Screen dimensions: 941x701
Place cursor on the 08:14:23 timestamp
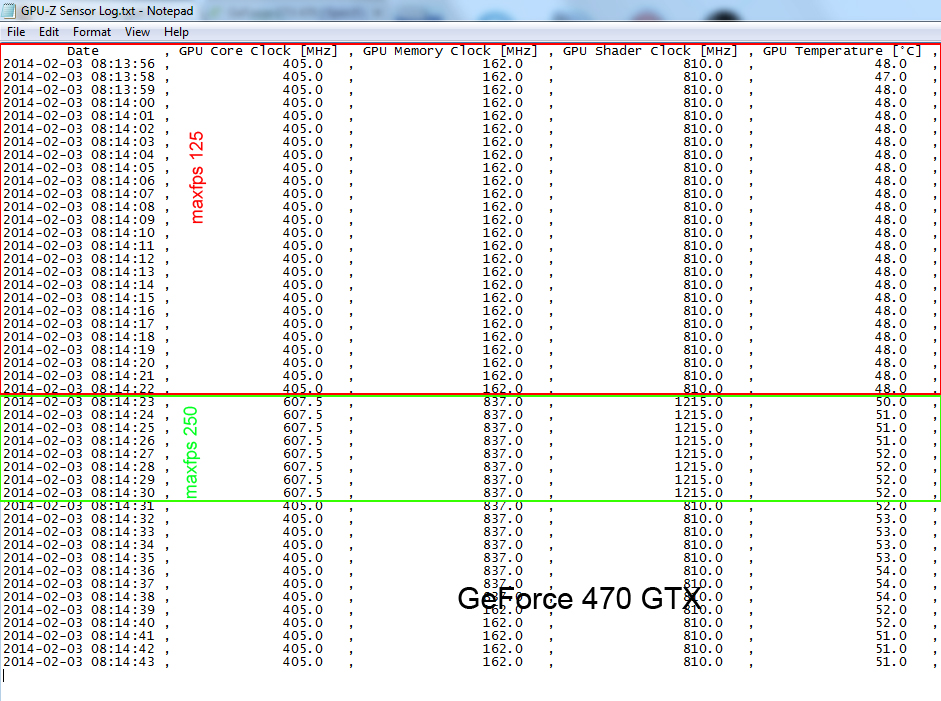tap(122, 401)
